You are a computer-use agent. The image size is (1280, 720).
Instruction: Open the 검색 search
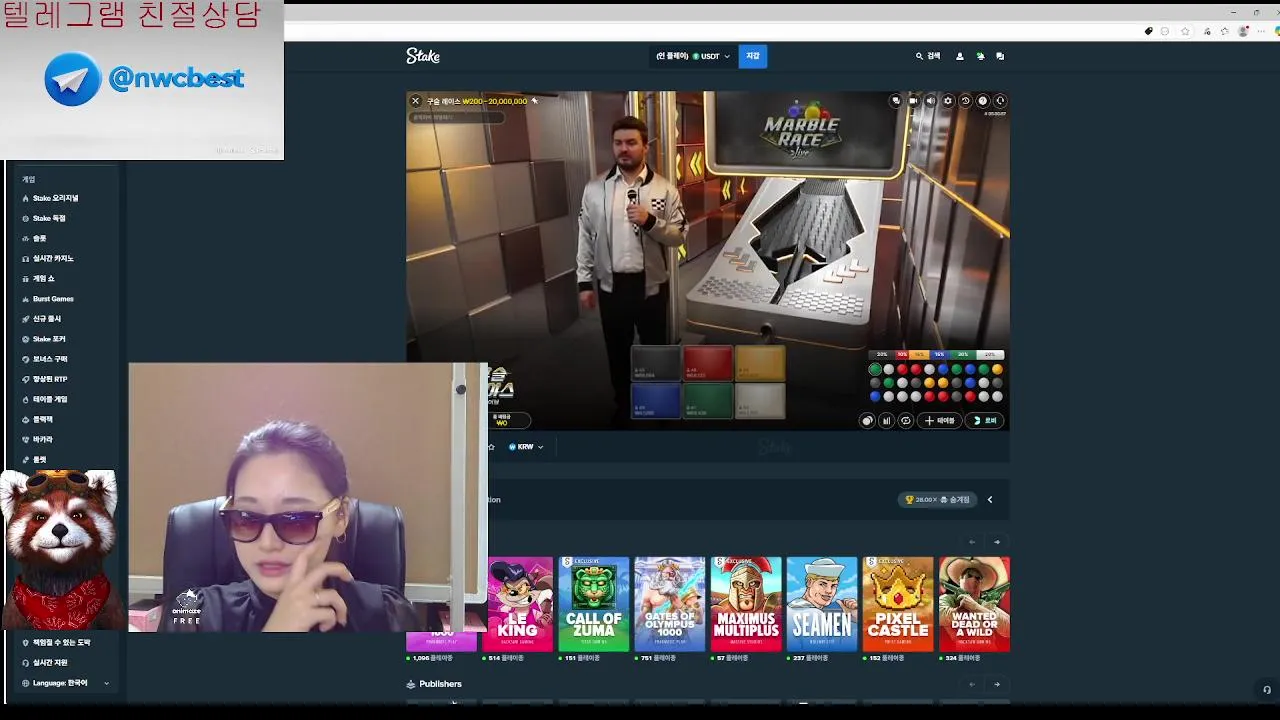928,56
